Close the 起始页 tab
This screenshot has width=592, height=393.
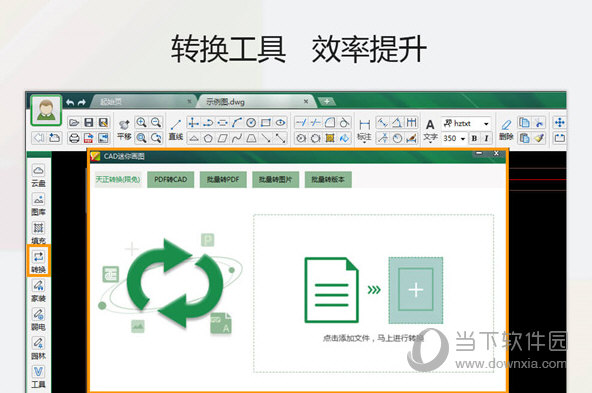(x=190, y=101)
